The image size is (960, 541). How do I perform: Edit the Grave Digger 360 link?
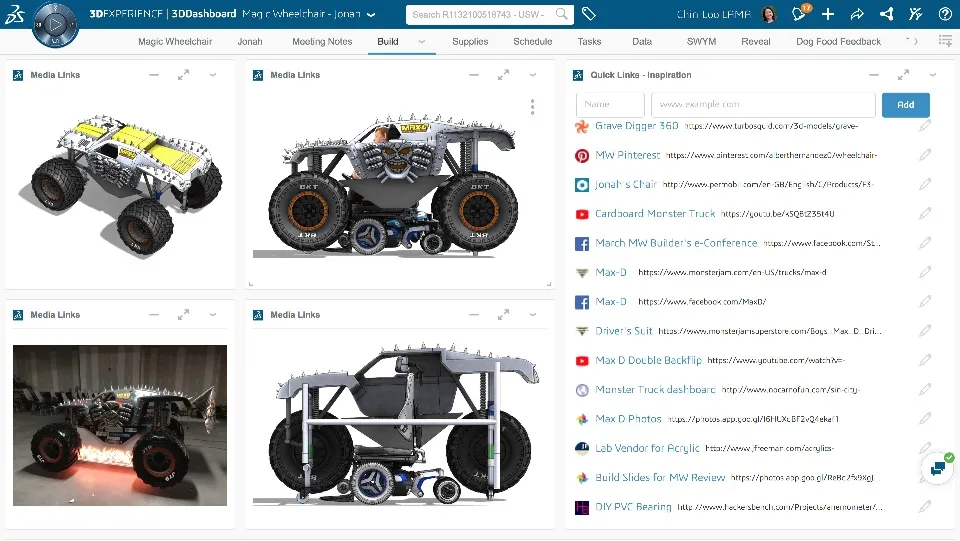(x=925, y=125)
